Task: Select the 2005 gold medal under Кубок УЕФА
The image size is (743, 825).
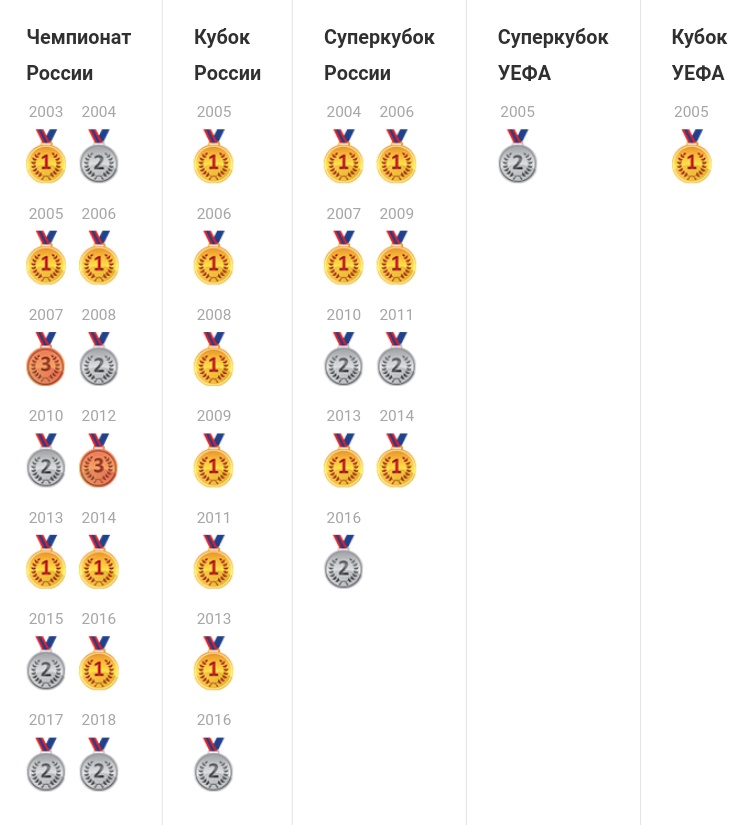Action: pyautogui.click(x=691, y=156)
